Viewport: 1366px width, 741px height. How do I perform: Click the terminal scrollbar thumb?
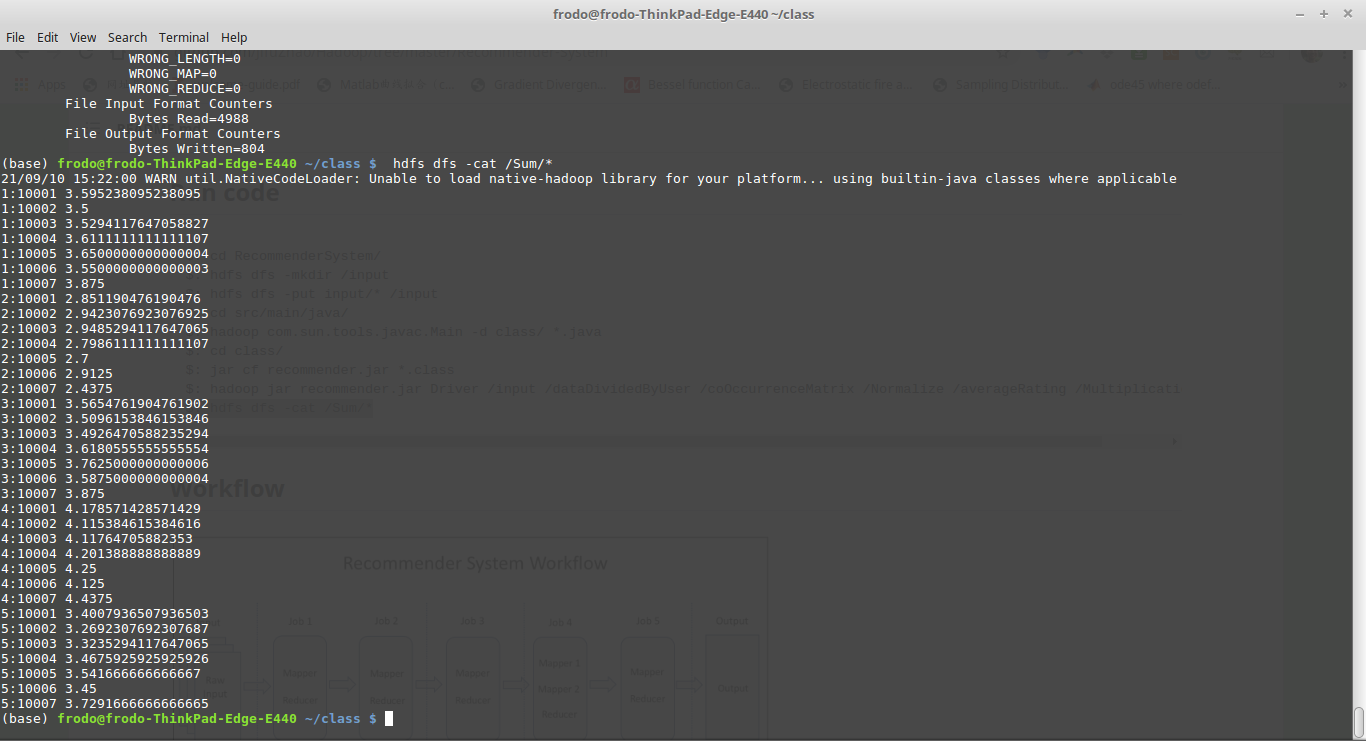(1358, 721)
